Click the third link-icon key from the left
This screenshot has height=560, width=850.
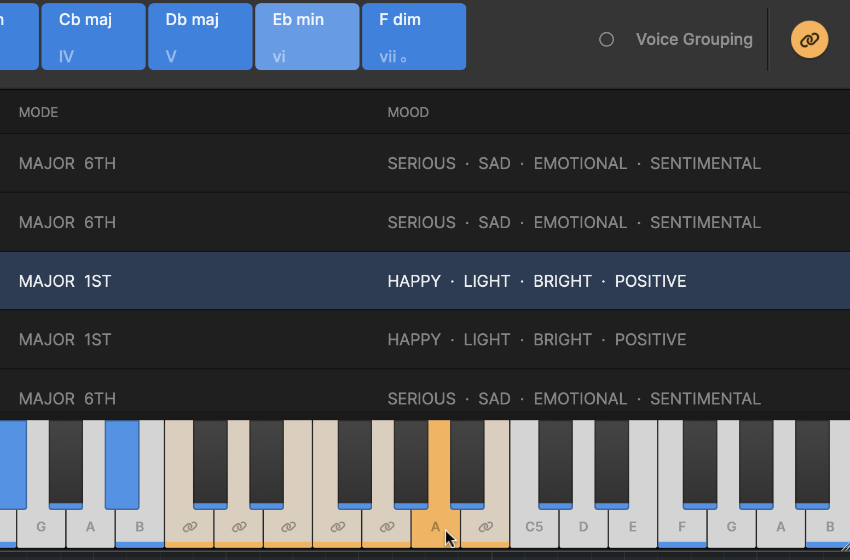click(x=288, y=527)
